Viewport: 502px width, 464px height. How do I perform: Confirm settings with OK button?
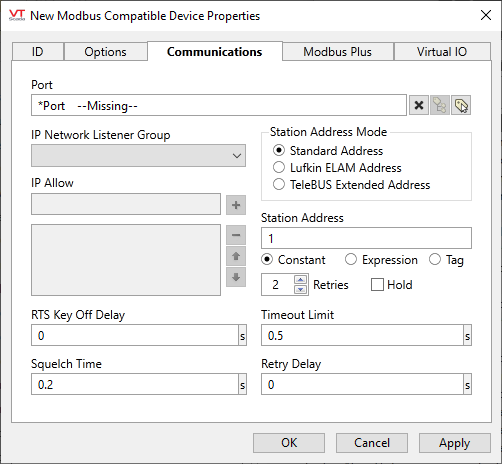click(x=289, y=443)
